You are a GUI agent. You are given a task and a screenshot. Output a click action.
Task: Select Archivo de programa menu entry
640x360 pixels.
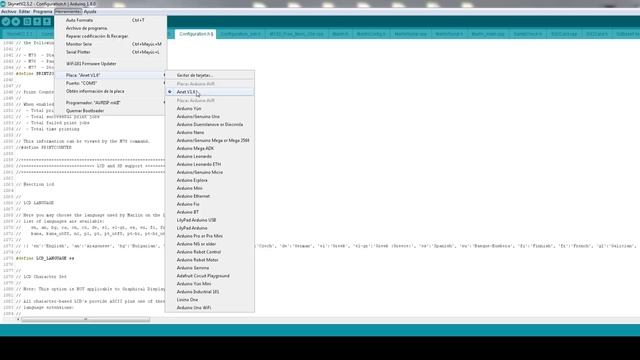click(111, 28)
